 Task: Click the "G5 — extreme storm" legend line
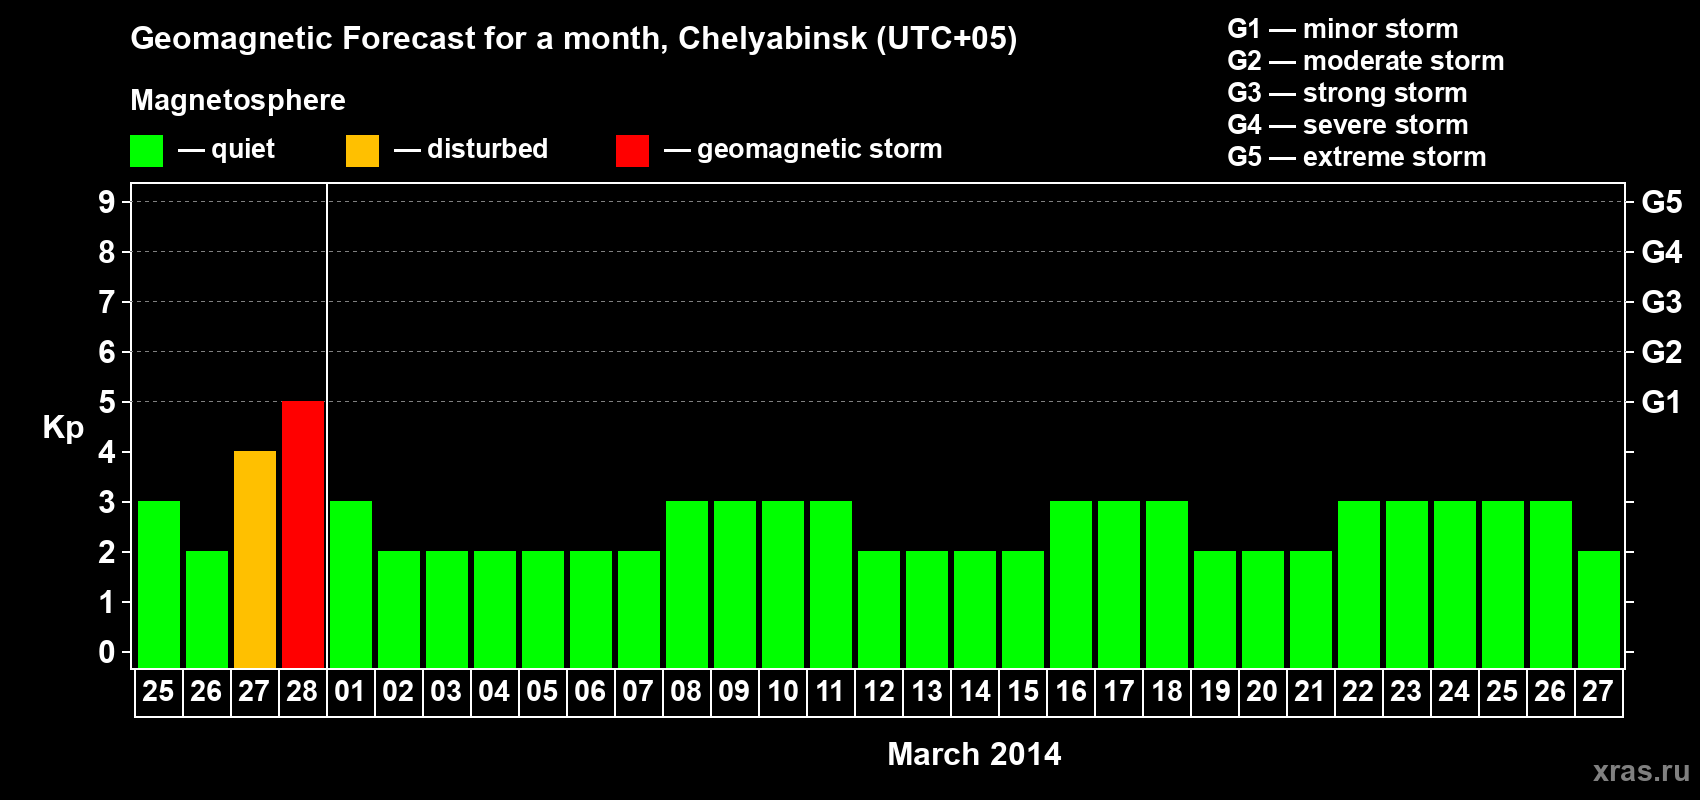(1357, 157)
